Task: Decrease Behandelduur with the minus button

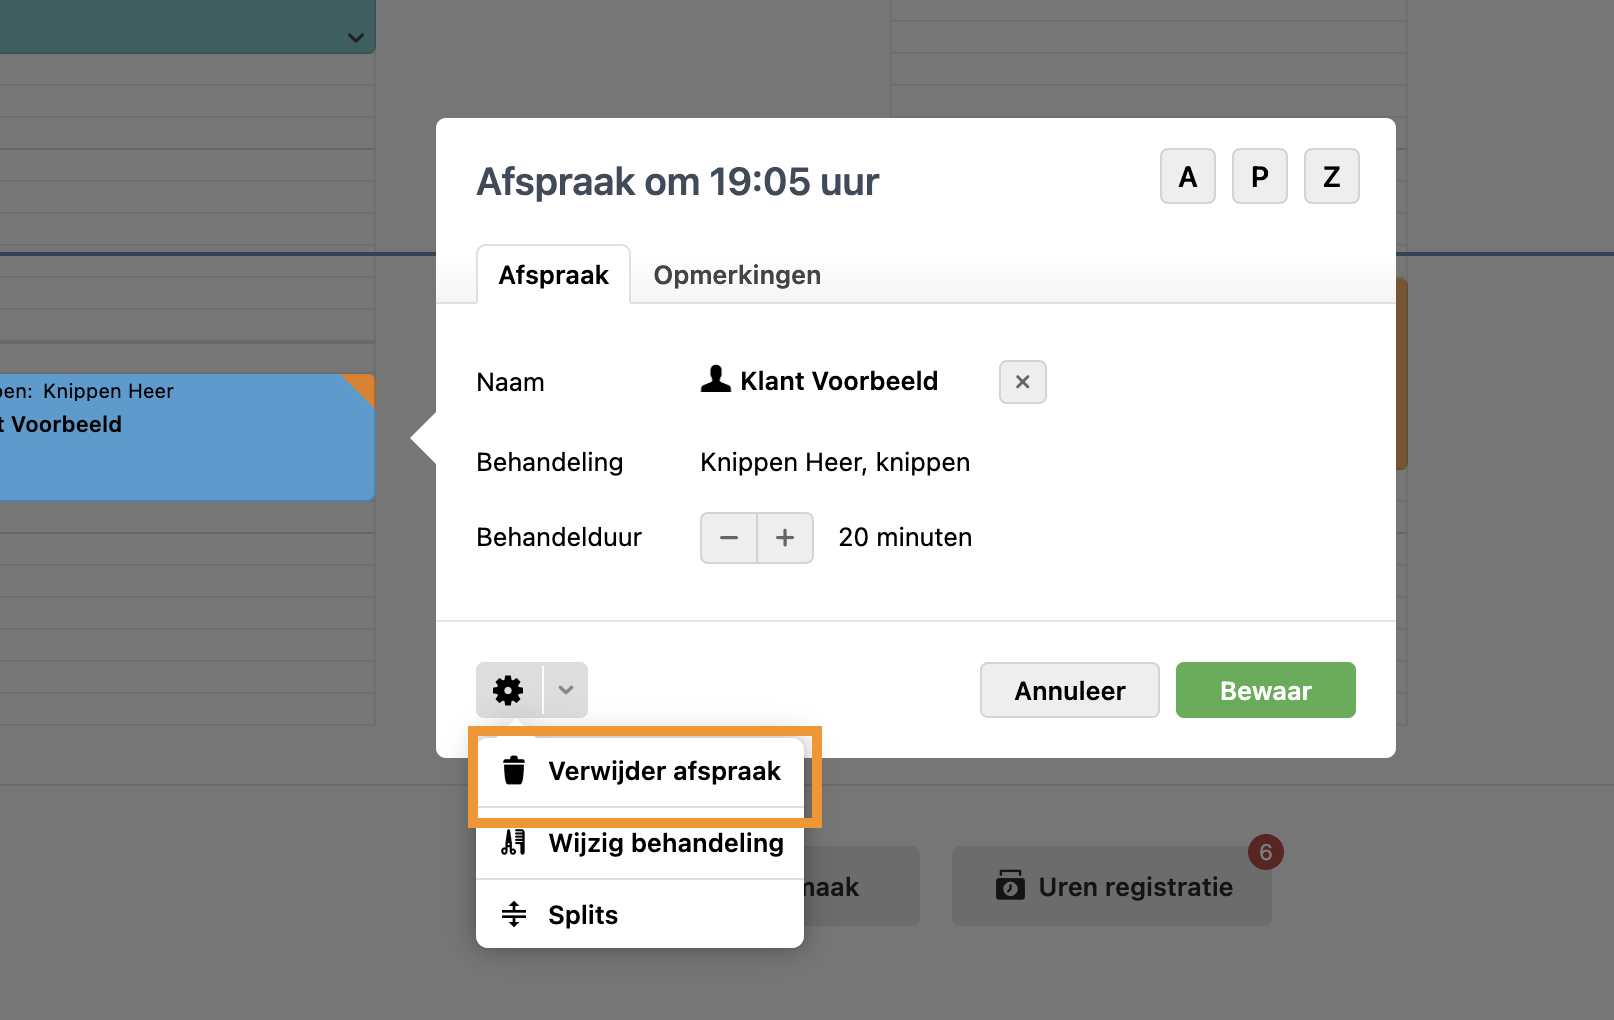Action: pos(729,538)
